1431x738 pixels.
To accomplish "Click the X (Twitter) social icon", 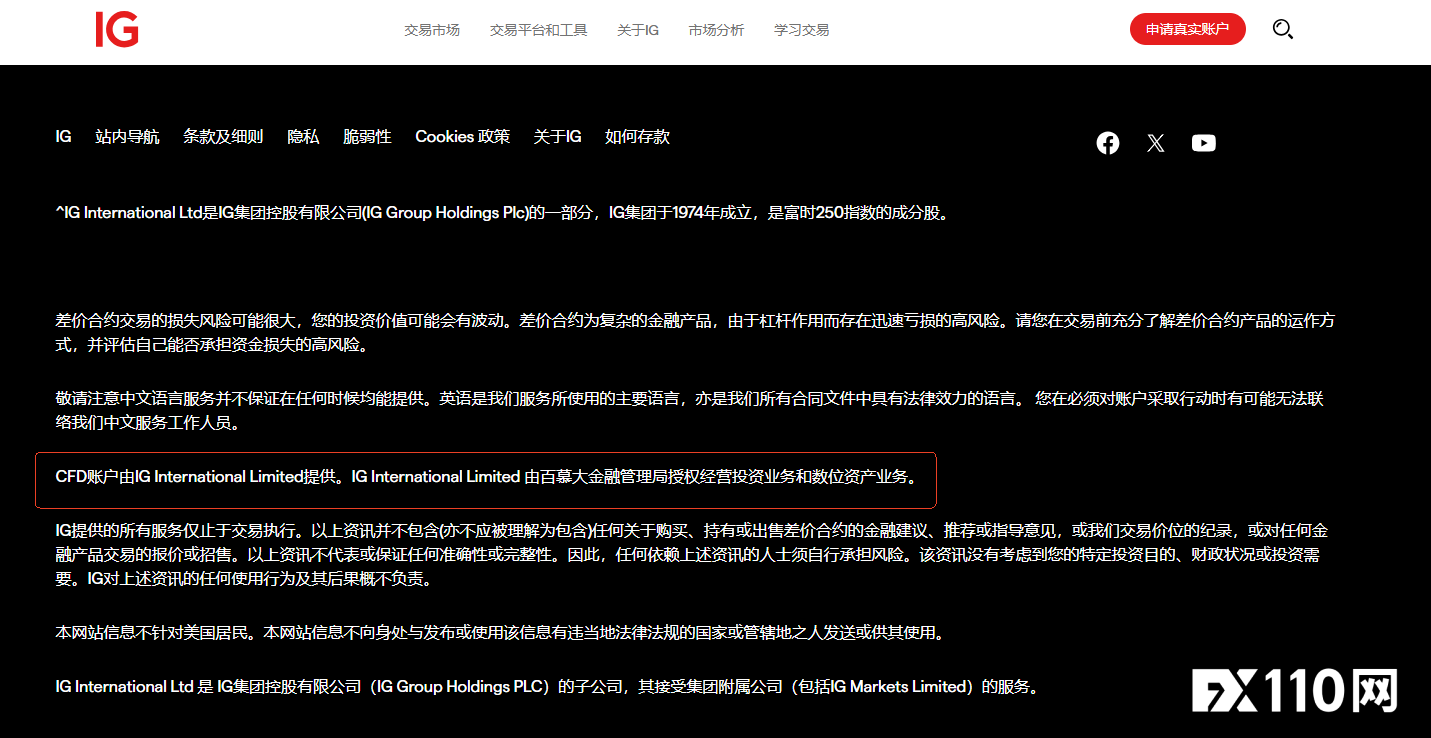I will click(1155, 143).
